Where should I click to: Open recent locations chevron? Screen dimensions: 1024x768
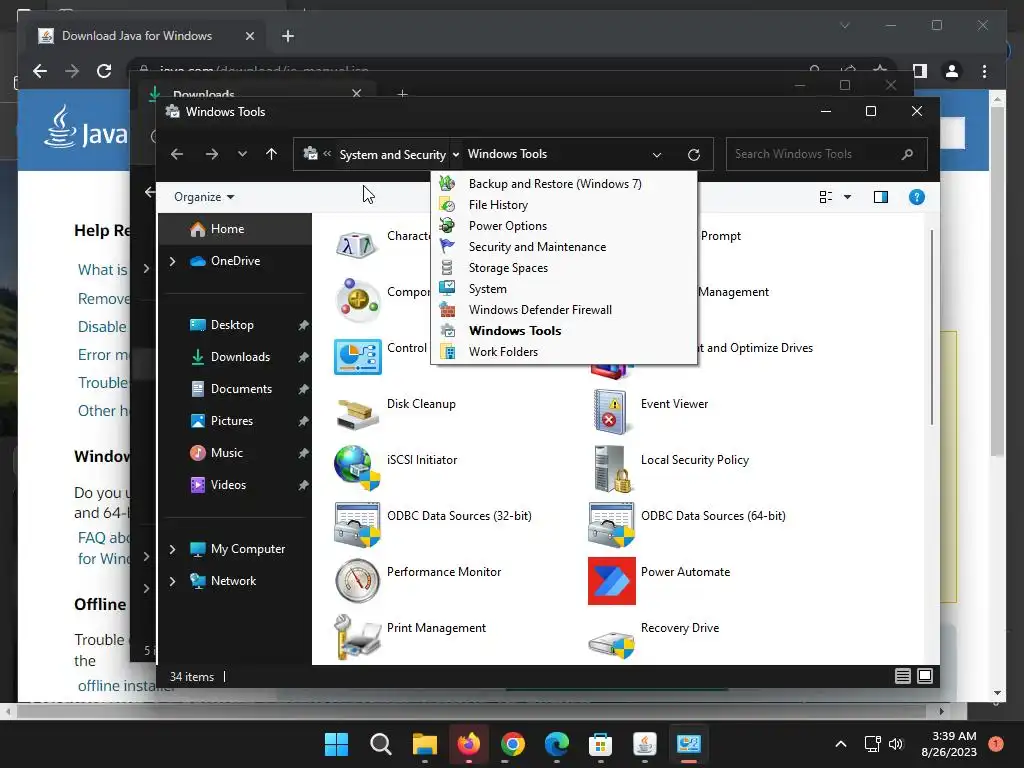[x=242, y=154]
